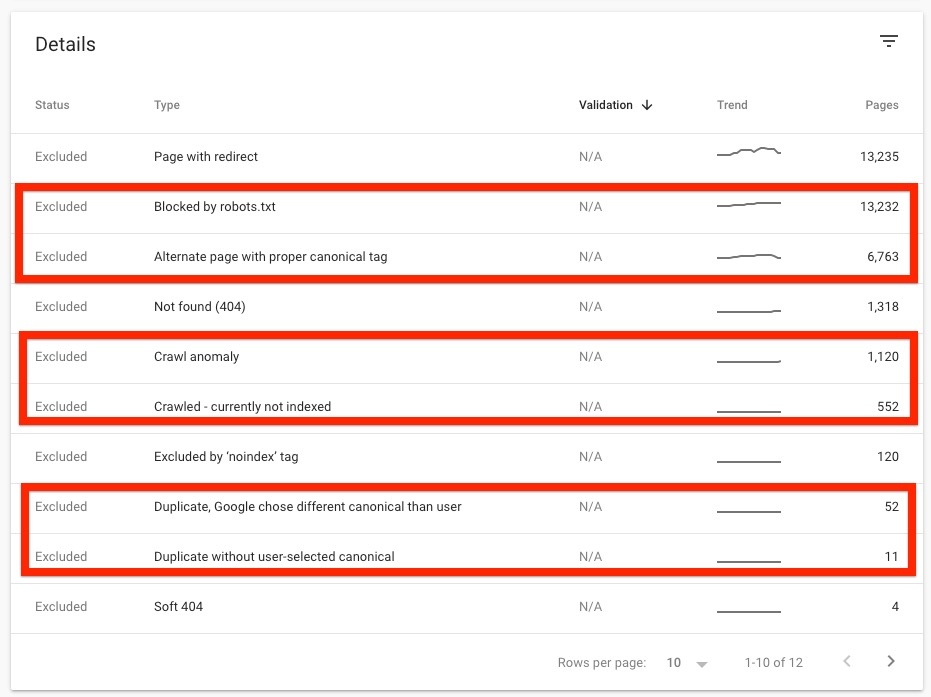Sort by the Validation column header
This screenshot has height=697, width=931.
pos(606,105)
